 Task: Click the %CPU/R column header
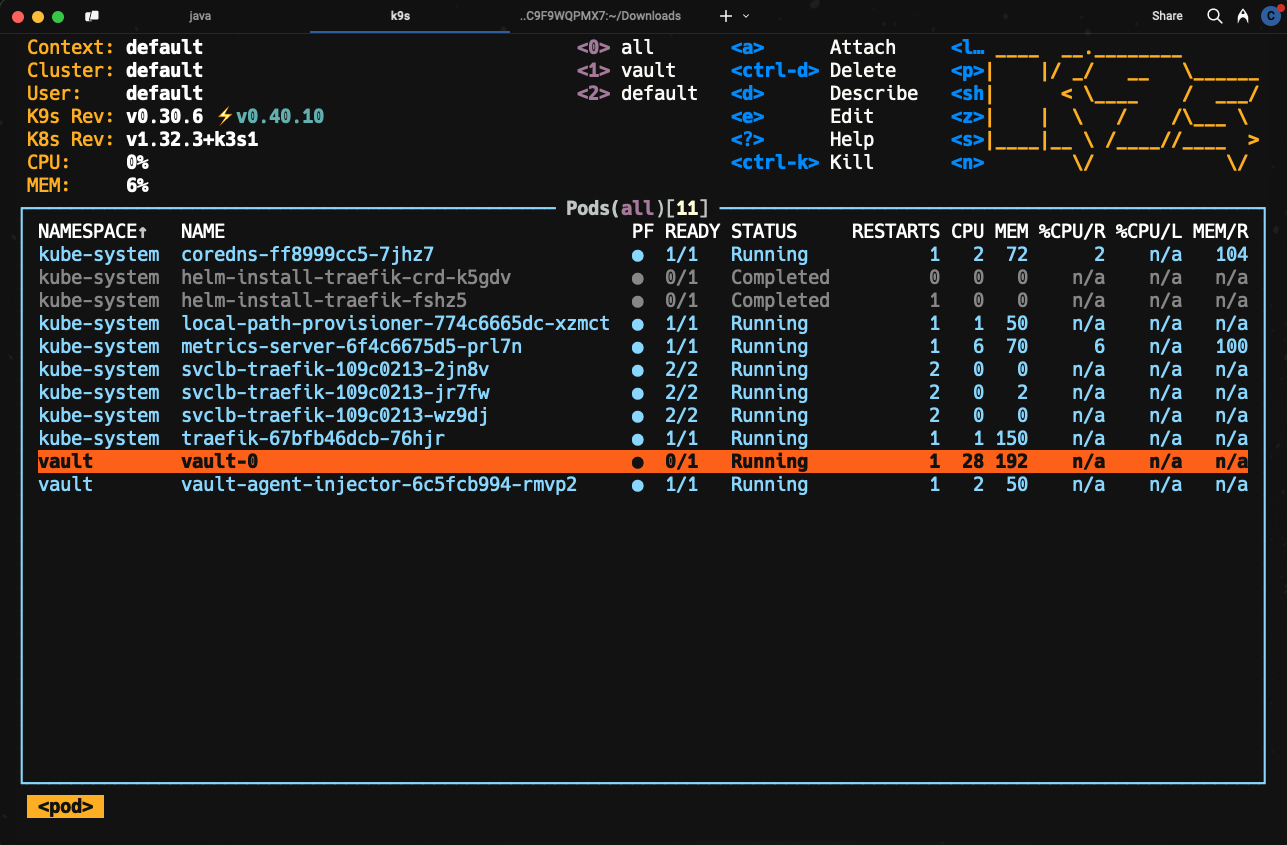pyautogui.click(x=1072, y=231)
